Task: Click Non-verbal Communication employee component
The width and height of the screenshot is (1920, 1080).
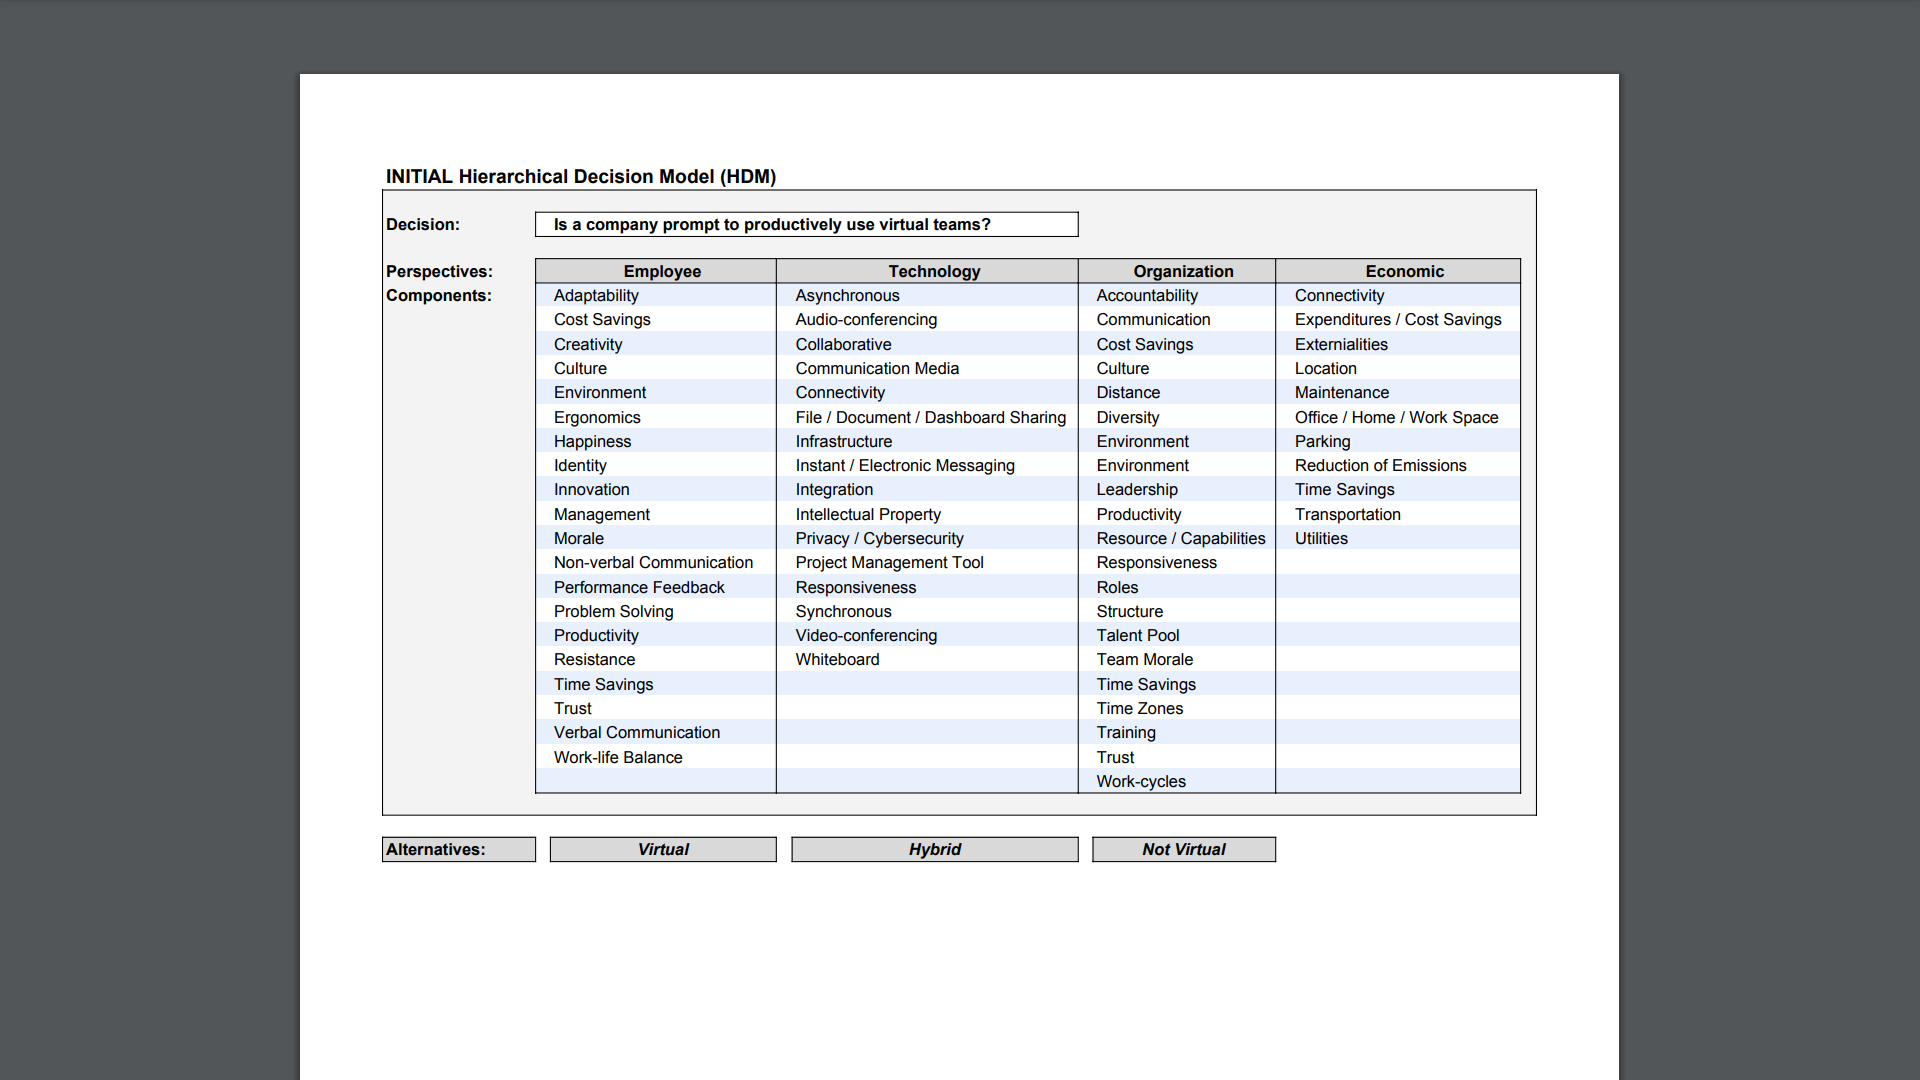Action: [653, 562]
